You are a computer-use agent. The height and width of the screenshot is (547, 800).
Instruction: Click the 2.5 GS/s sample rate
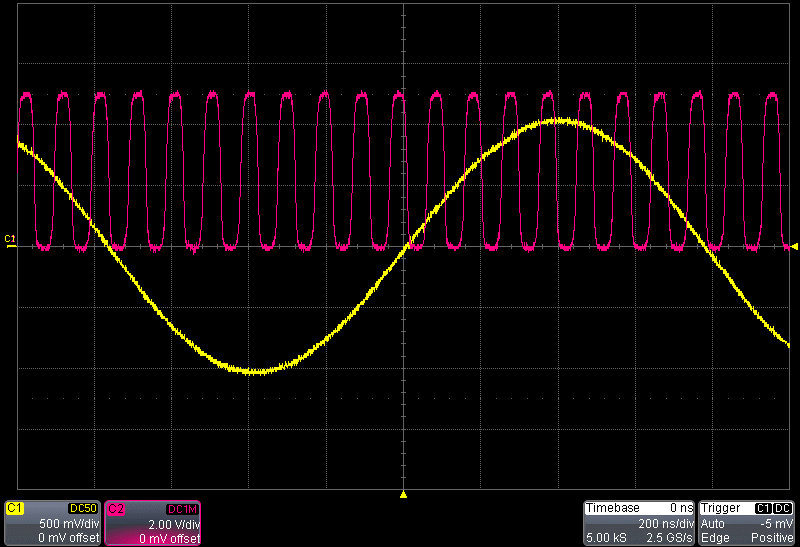click(669, 538)
